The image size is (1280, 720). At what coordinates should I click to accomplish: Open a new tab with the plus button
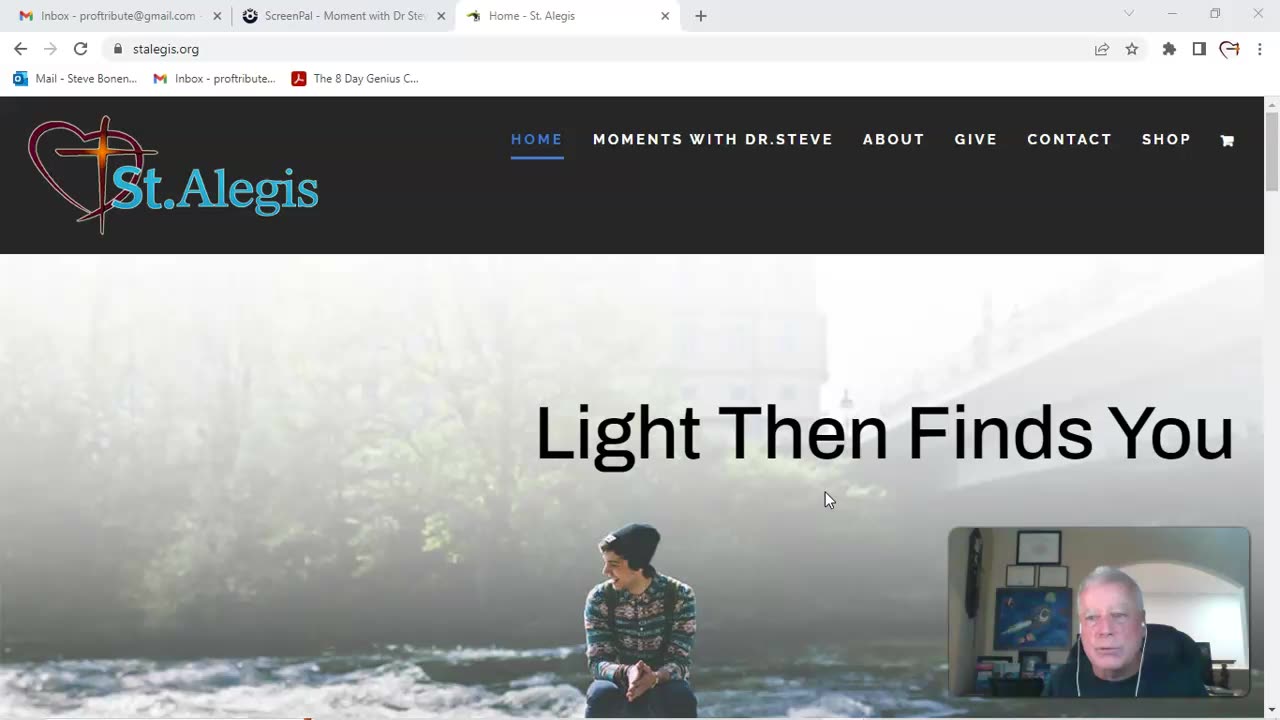(x=701, y=16)
